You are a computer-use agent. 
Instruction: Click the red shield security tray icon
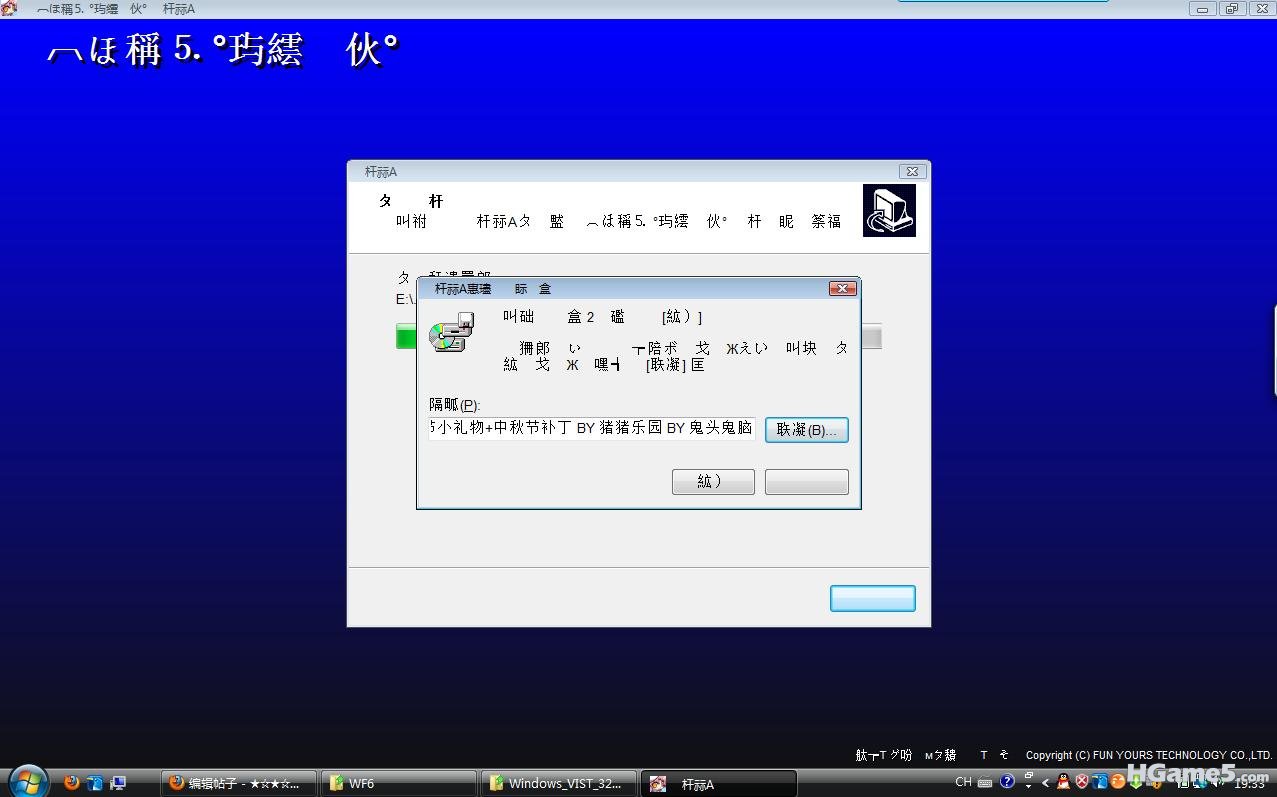[1081, 782]
